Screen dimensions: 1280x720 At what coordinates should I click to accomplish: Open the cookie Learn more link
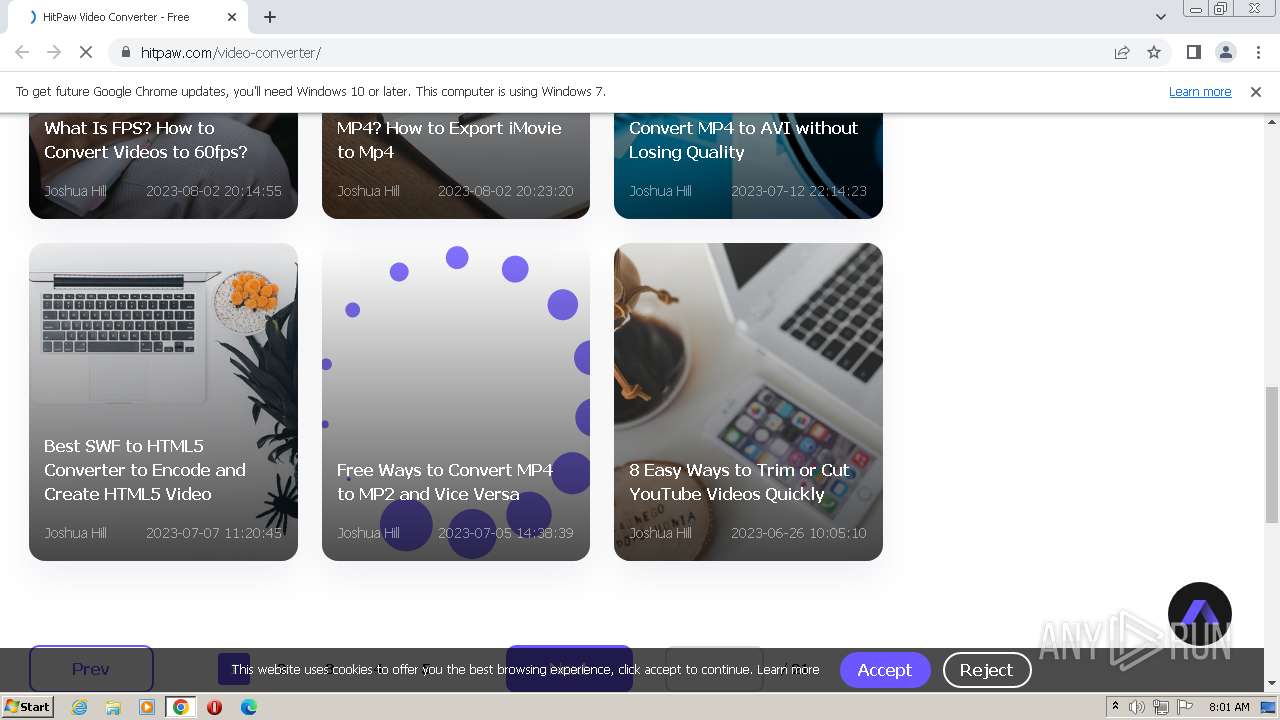tap(788, 670)
